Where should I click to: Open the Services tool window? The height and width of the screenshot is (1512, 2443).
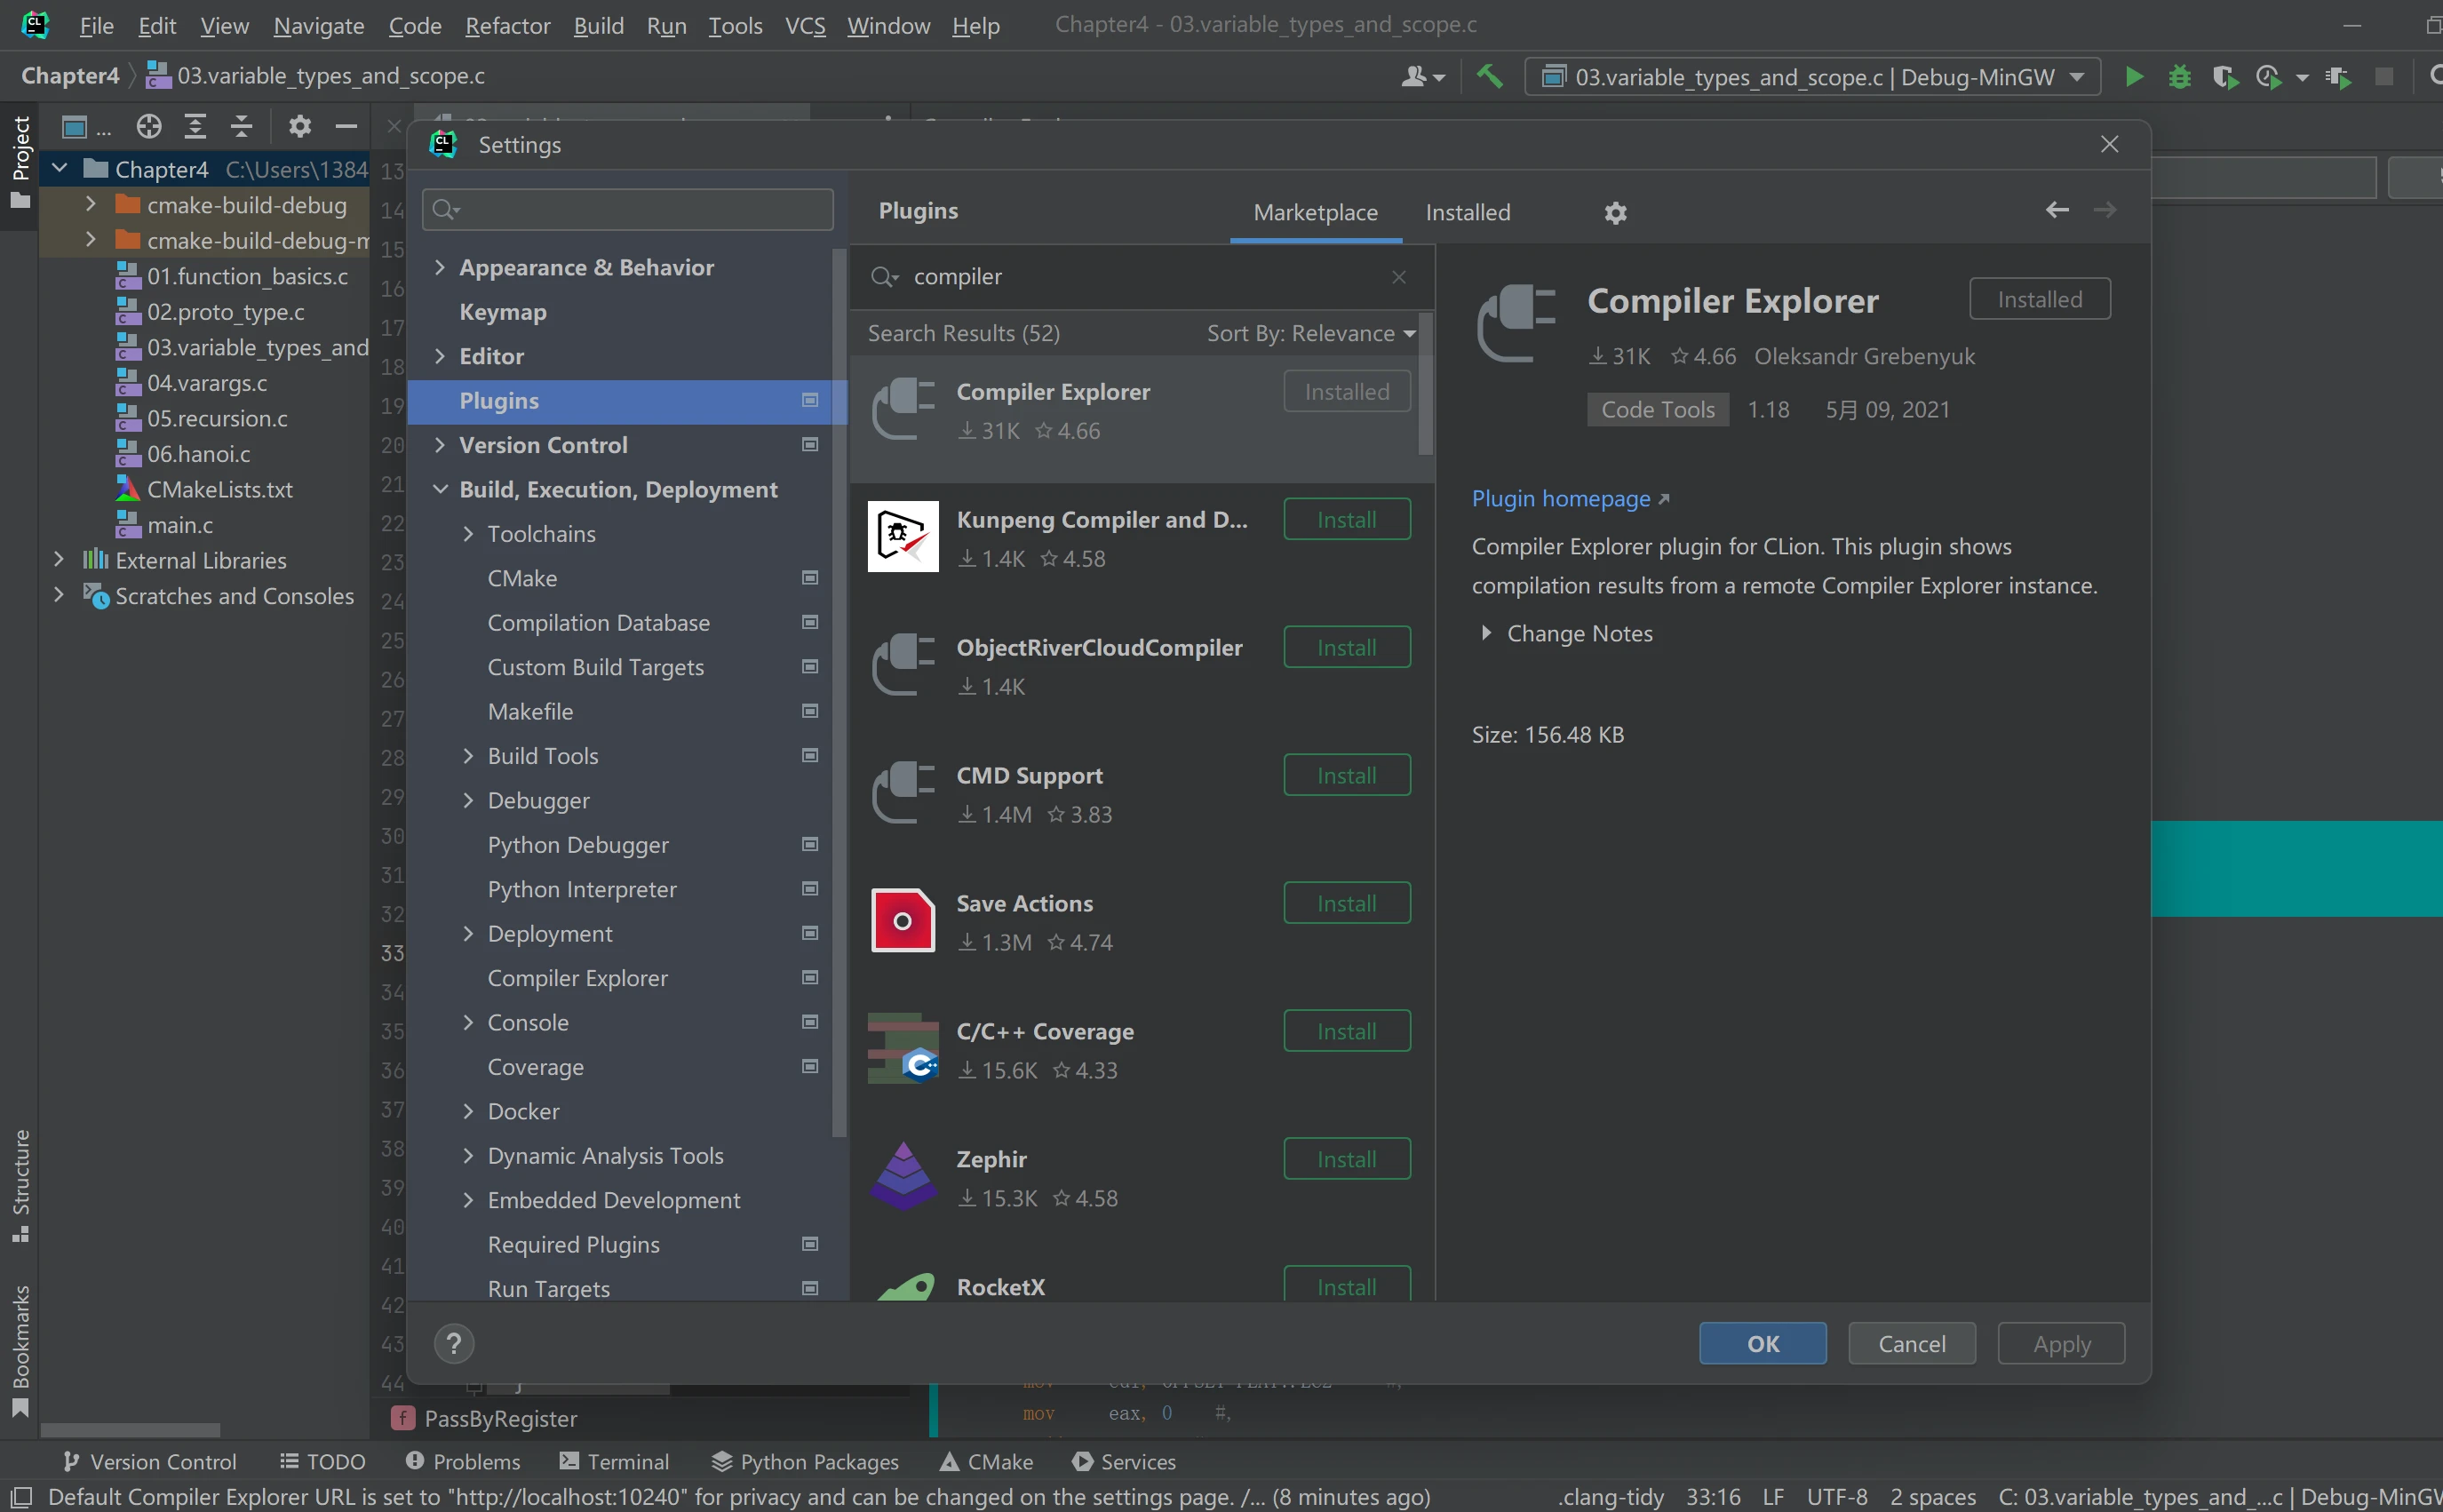click(1123, 1461)
